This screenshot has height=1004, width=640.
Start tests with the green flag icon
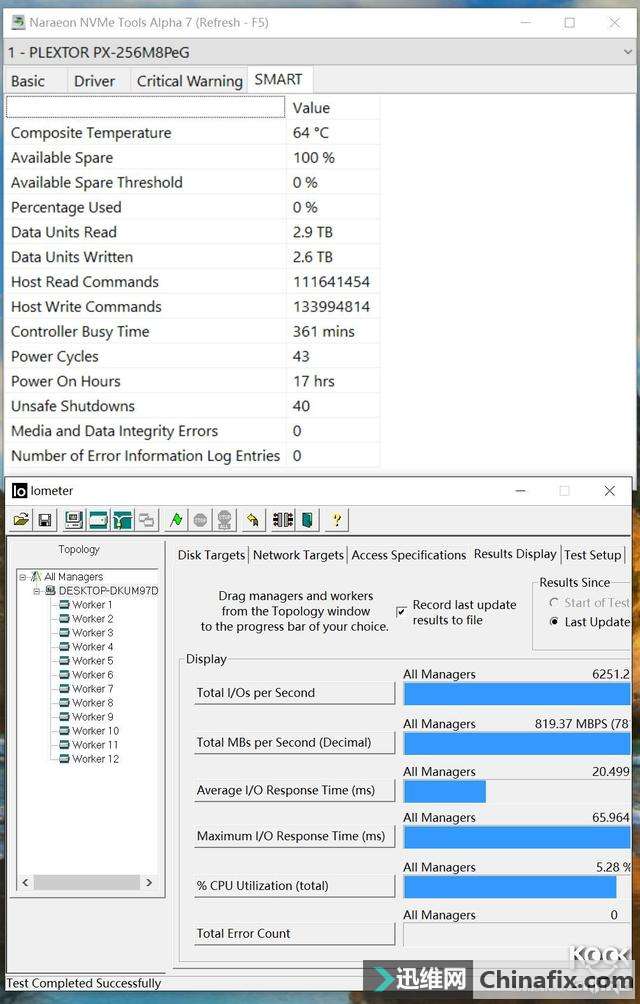[176, 520]
